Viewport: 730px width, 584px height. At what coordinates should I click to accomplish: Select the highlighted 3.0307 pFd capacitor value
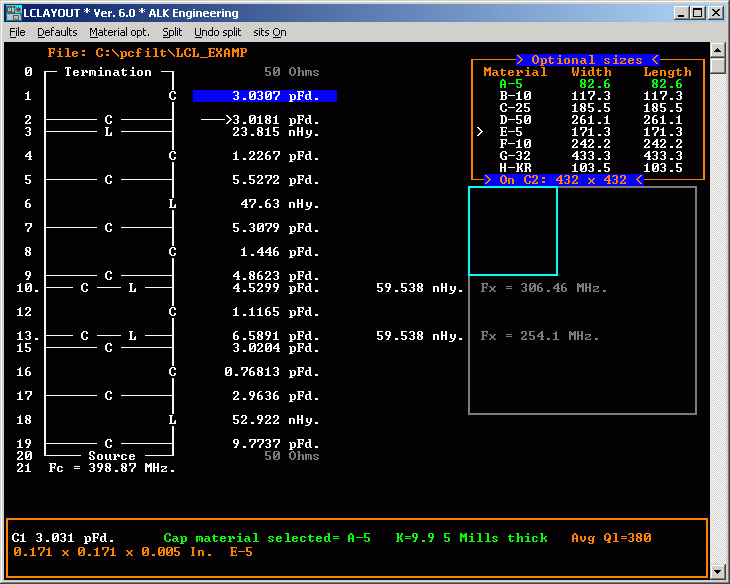point(264,96)
